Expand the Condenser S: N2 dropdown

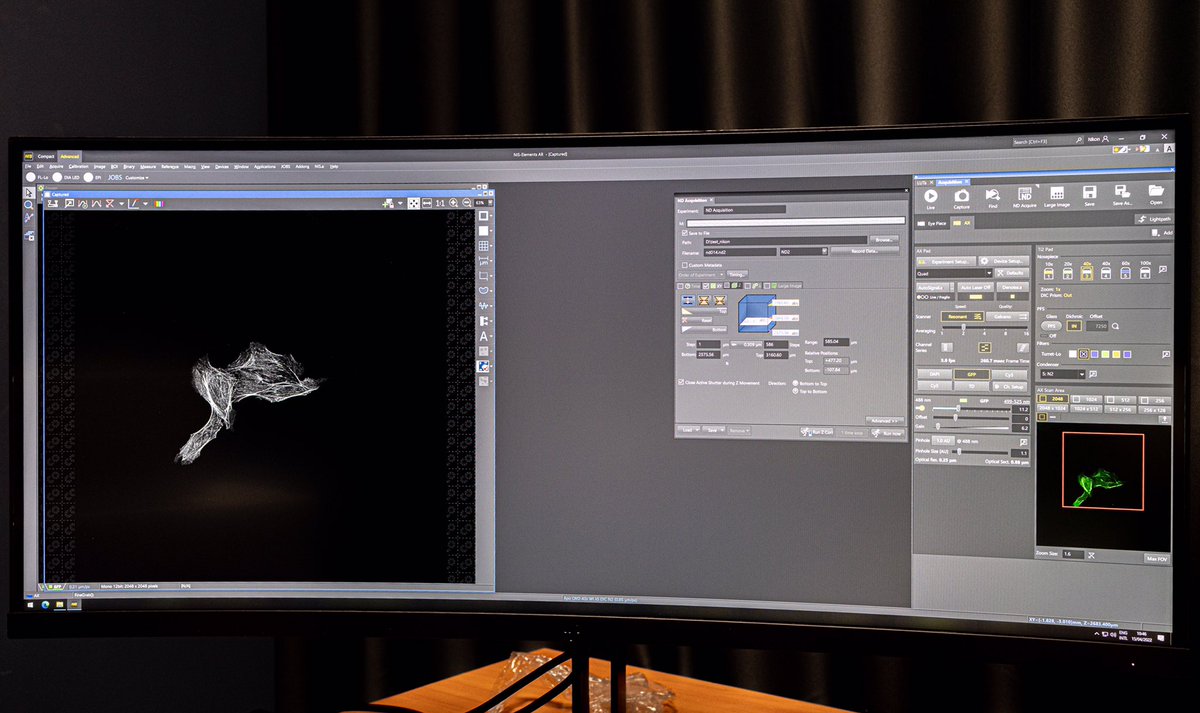(x=1063, y=374)
